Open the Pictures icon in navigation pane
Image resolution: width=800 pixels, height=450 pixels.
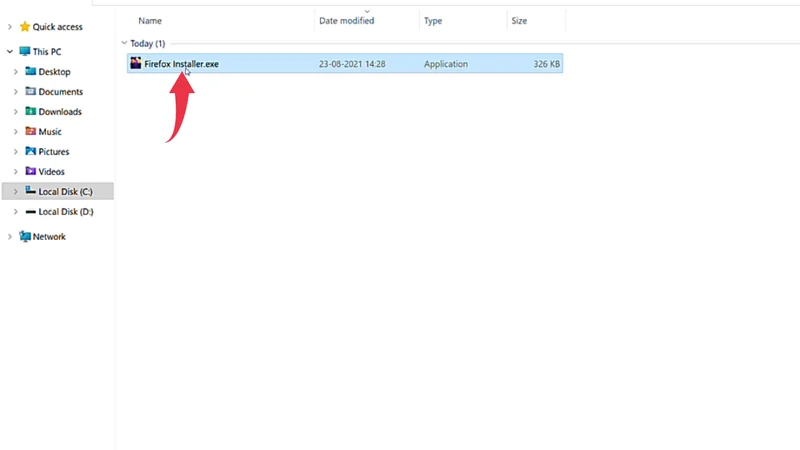coord(31,152)
